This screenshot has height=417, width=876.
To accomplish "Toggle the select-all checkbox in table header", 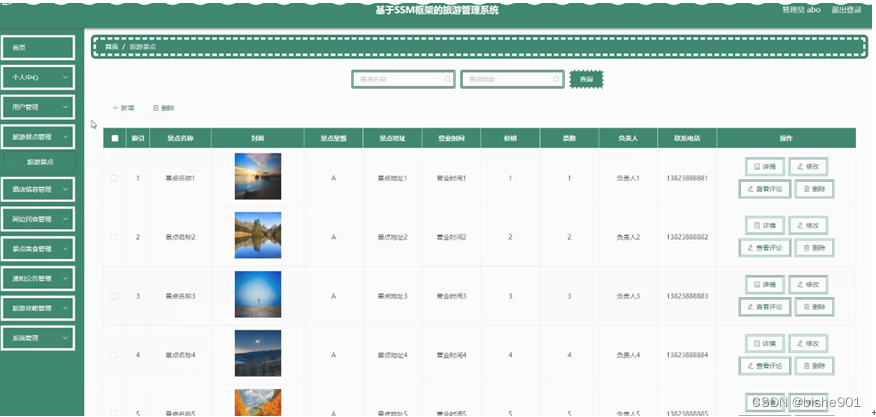I will [115, 138].
